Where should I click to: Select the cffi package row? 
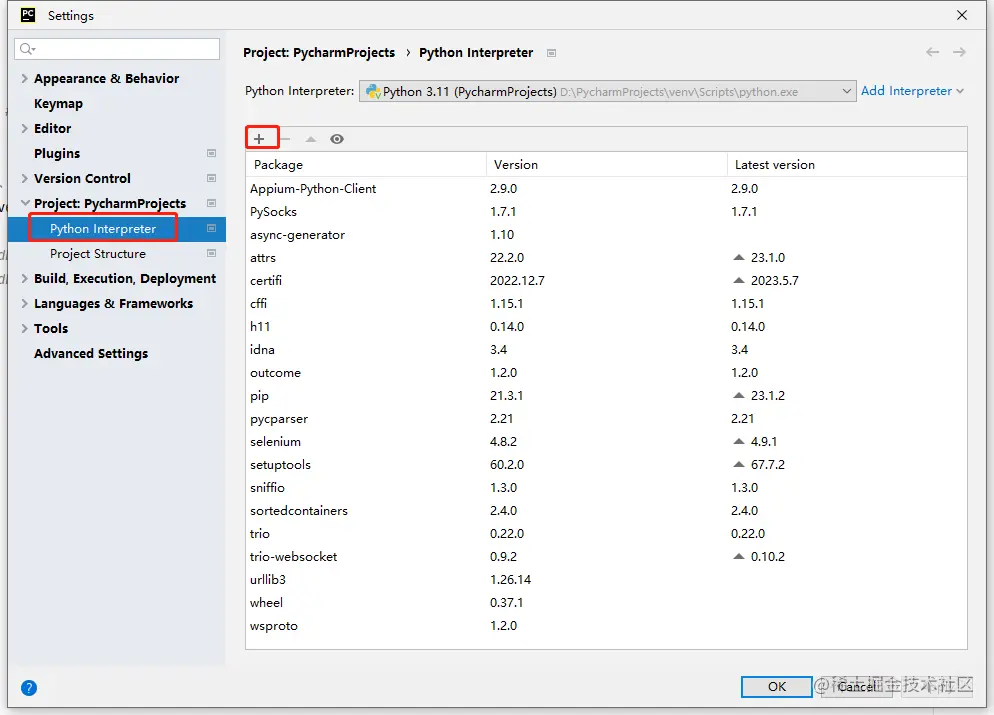606,304
